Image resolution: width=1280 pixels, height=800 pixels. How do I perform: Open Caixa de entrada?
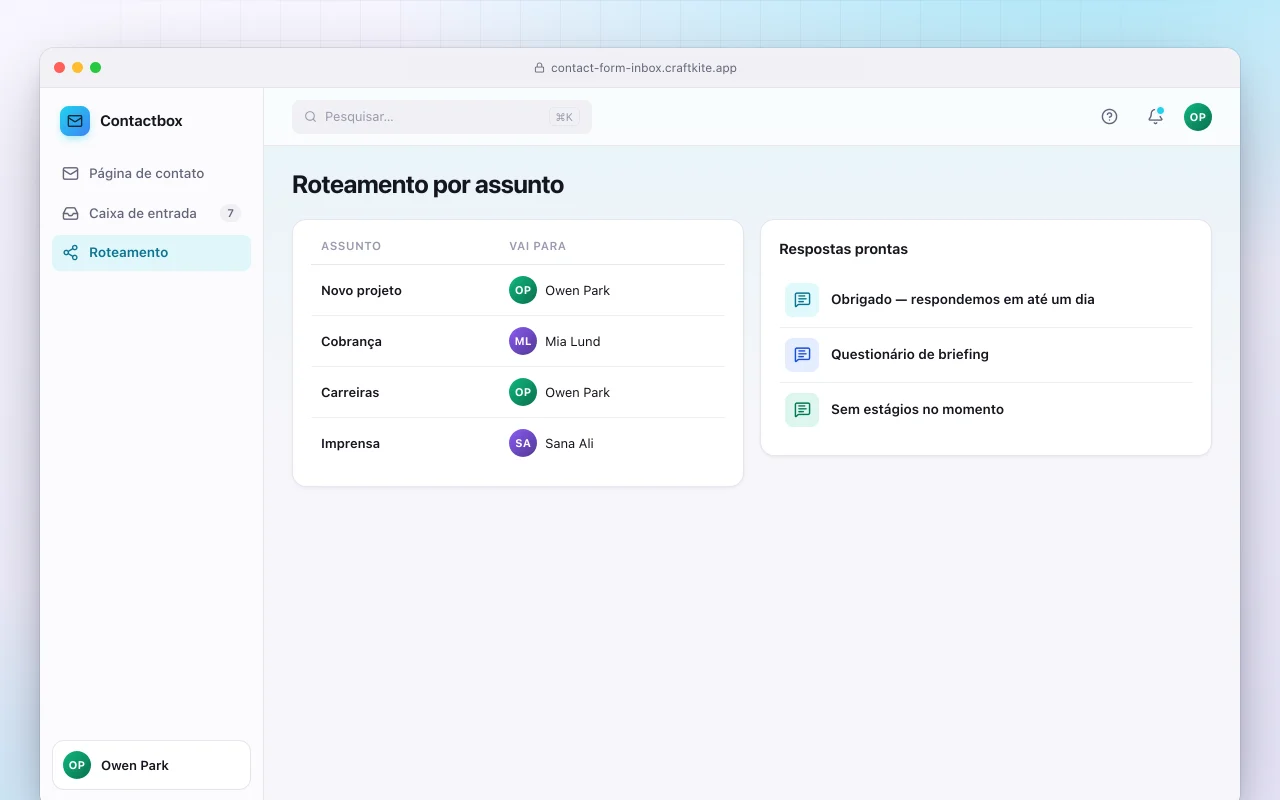tap(151, 213)
